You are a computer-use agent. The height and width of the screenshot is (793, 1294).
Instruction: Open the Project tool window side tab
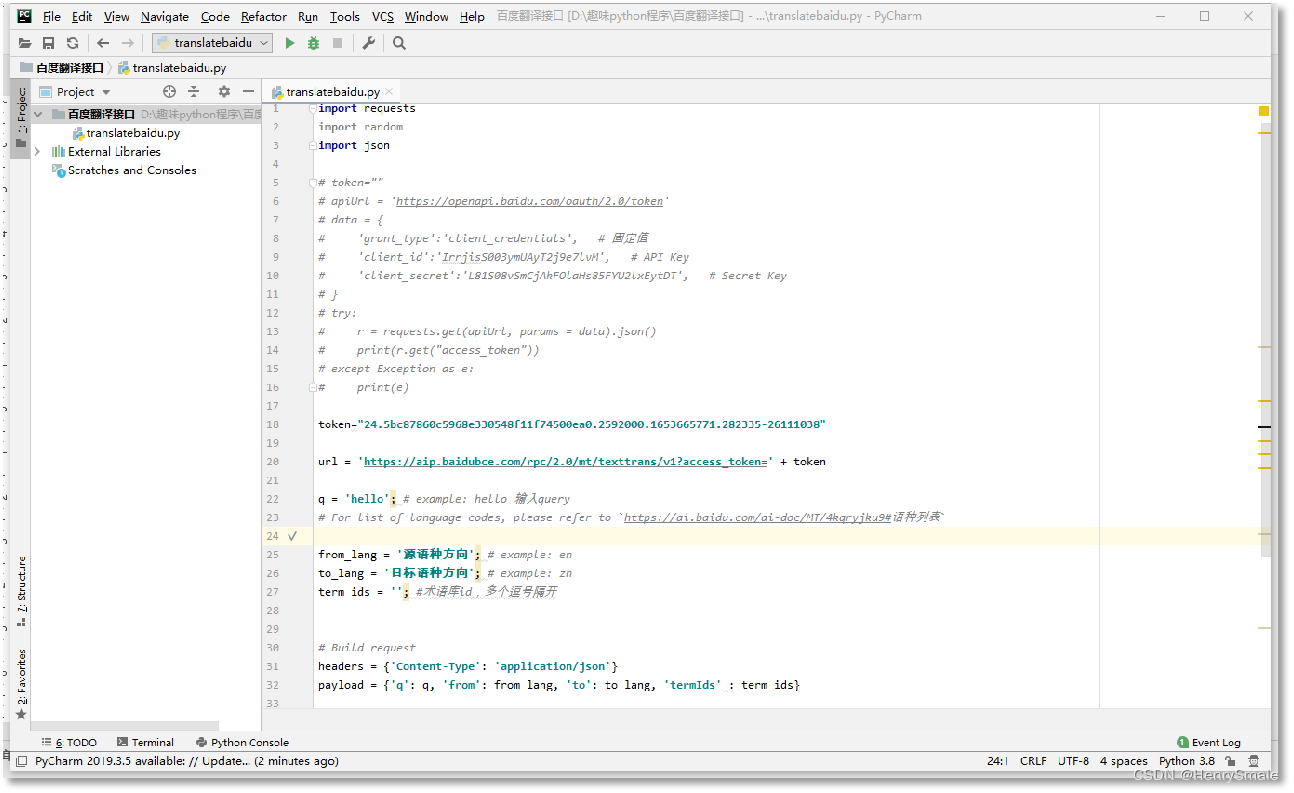pyautogui.click(x=21, y=117)
